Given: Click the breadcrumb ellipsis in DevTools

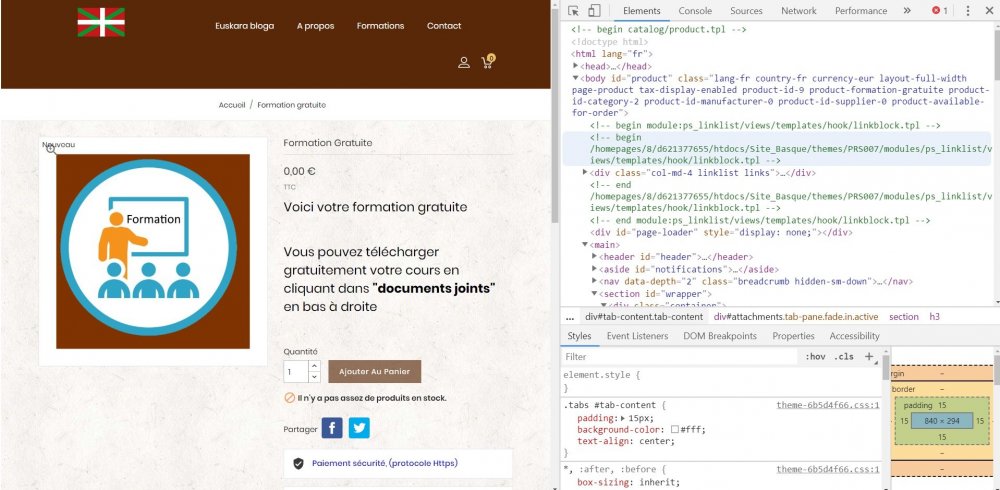Looking at the screenshot, I should 570,317.
